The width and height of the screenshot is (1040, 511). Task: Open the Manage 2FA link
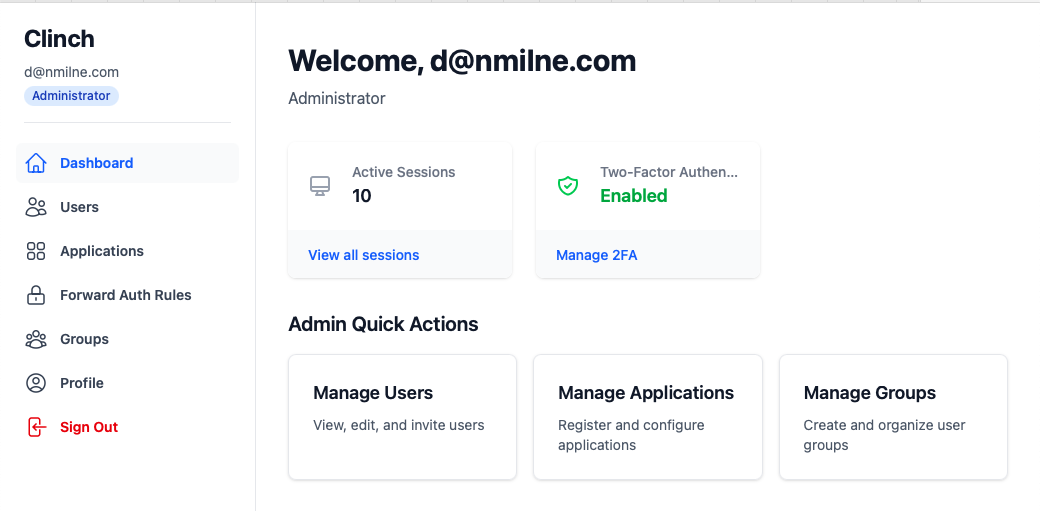(x=596, y=255)
